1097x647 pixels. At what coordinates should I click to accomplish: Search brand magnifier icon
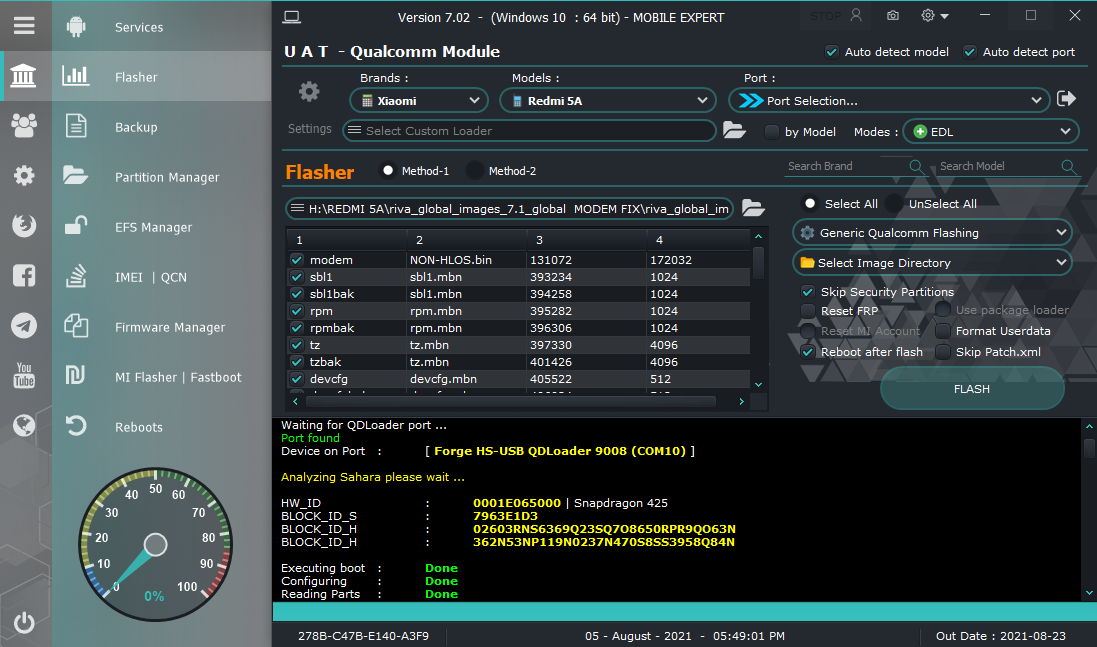click(915, 166)
